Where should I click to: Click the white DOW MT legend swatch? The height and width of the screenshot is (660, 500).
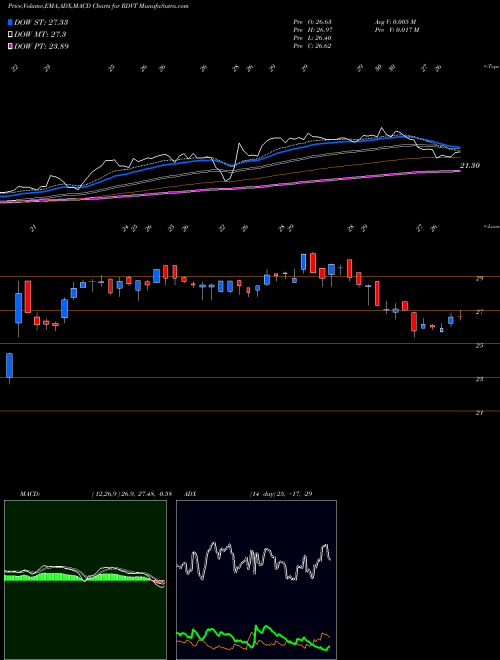10,35
